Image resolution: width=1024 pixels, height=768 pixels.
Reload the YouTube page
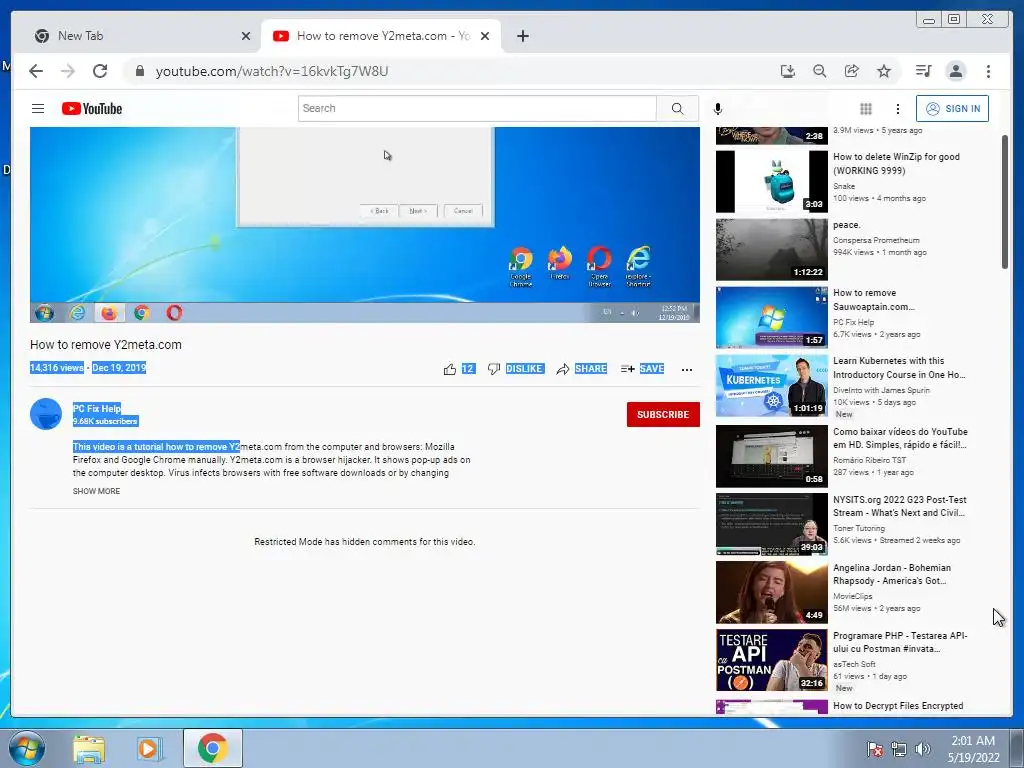click(100, 71)
